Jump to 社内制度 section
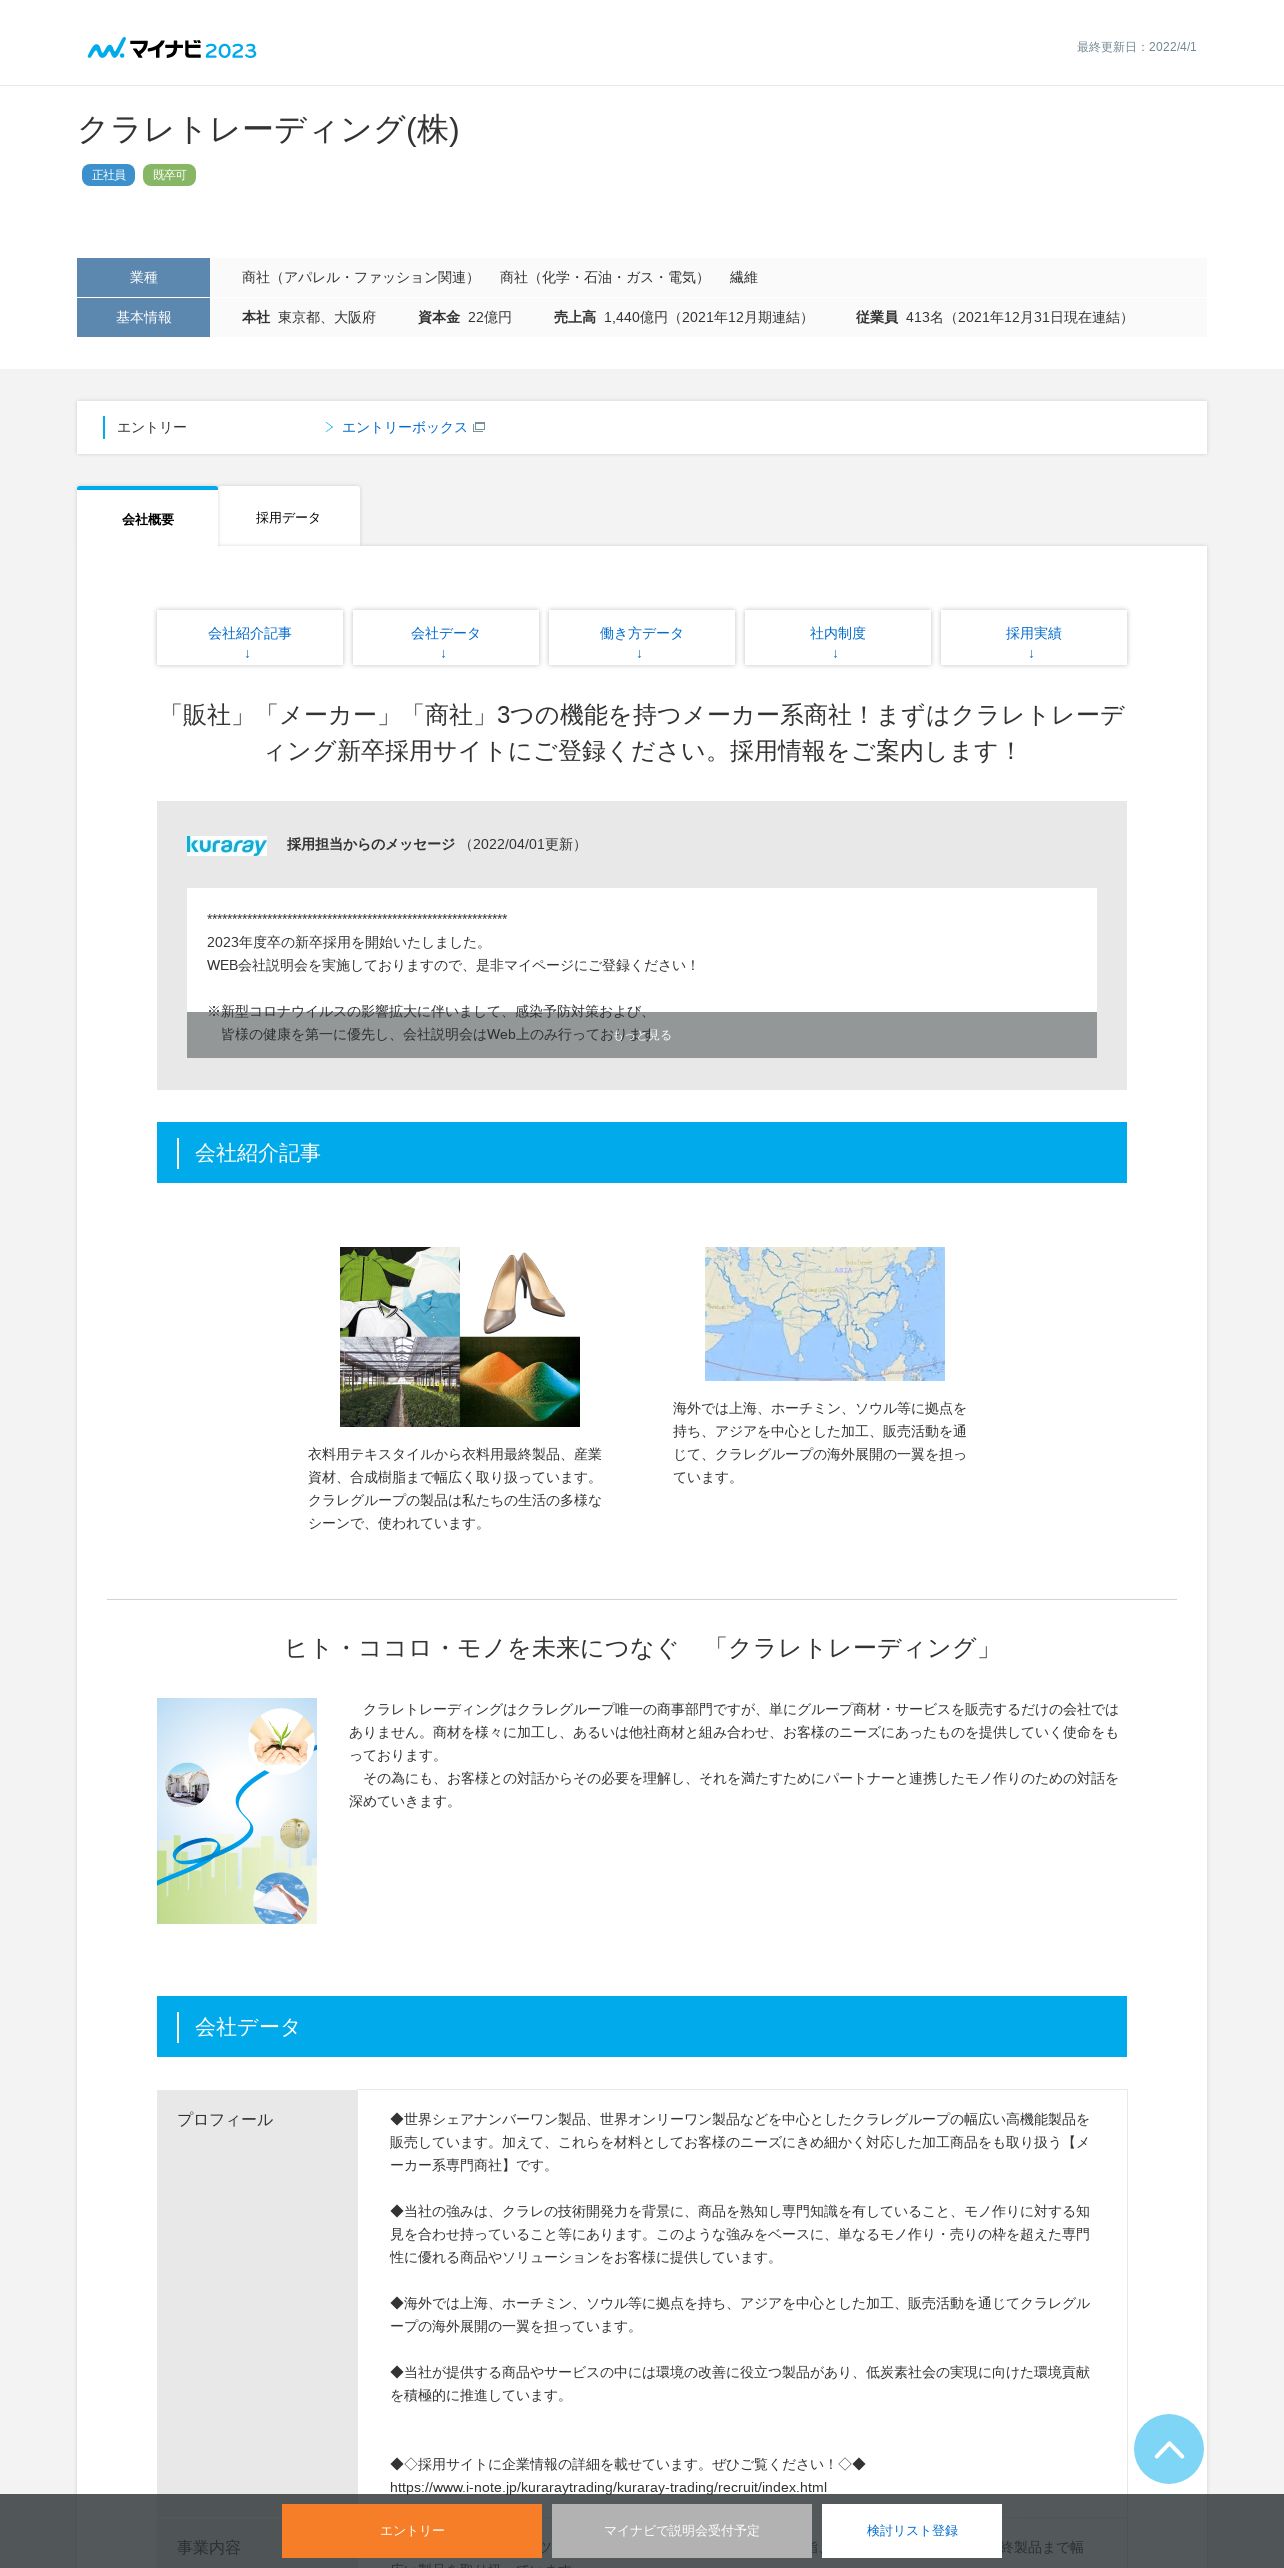This screenshot has height=2568, width=1284. (838, 638)
